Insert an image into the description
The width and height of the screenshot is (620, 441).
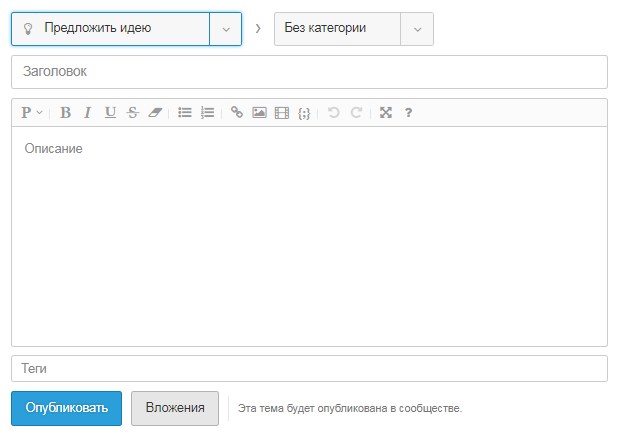(259, 113)
